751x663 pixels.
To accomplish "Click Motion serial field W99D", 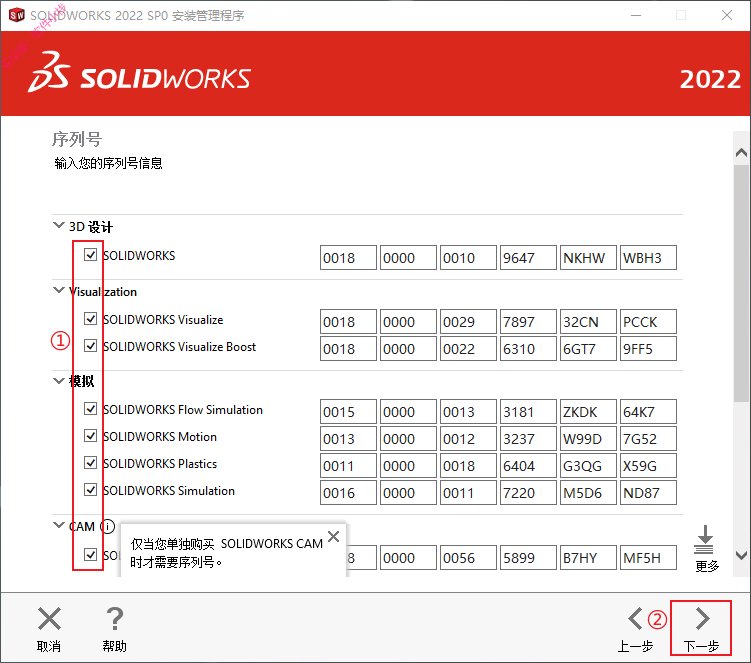I will point(588,438).
